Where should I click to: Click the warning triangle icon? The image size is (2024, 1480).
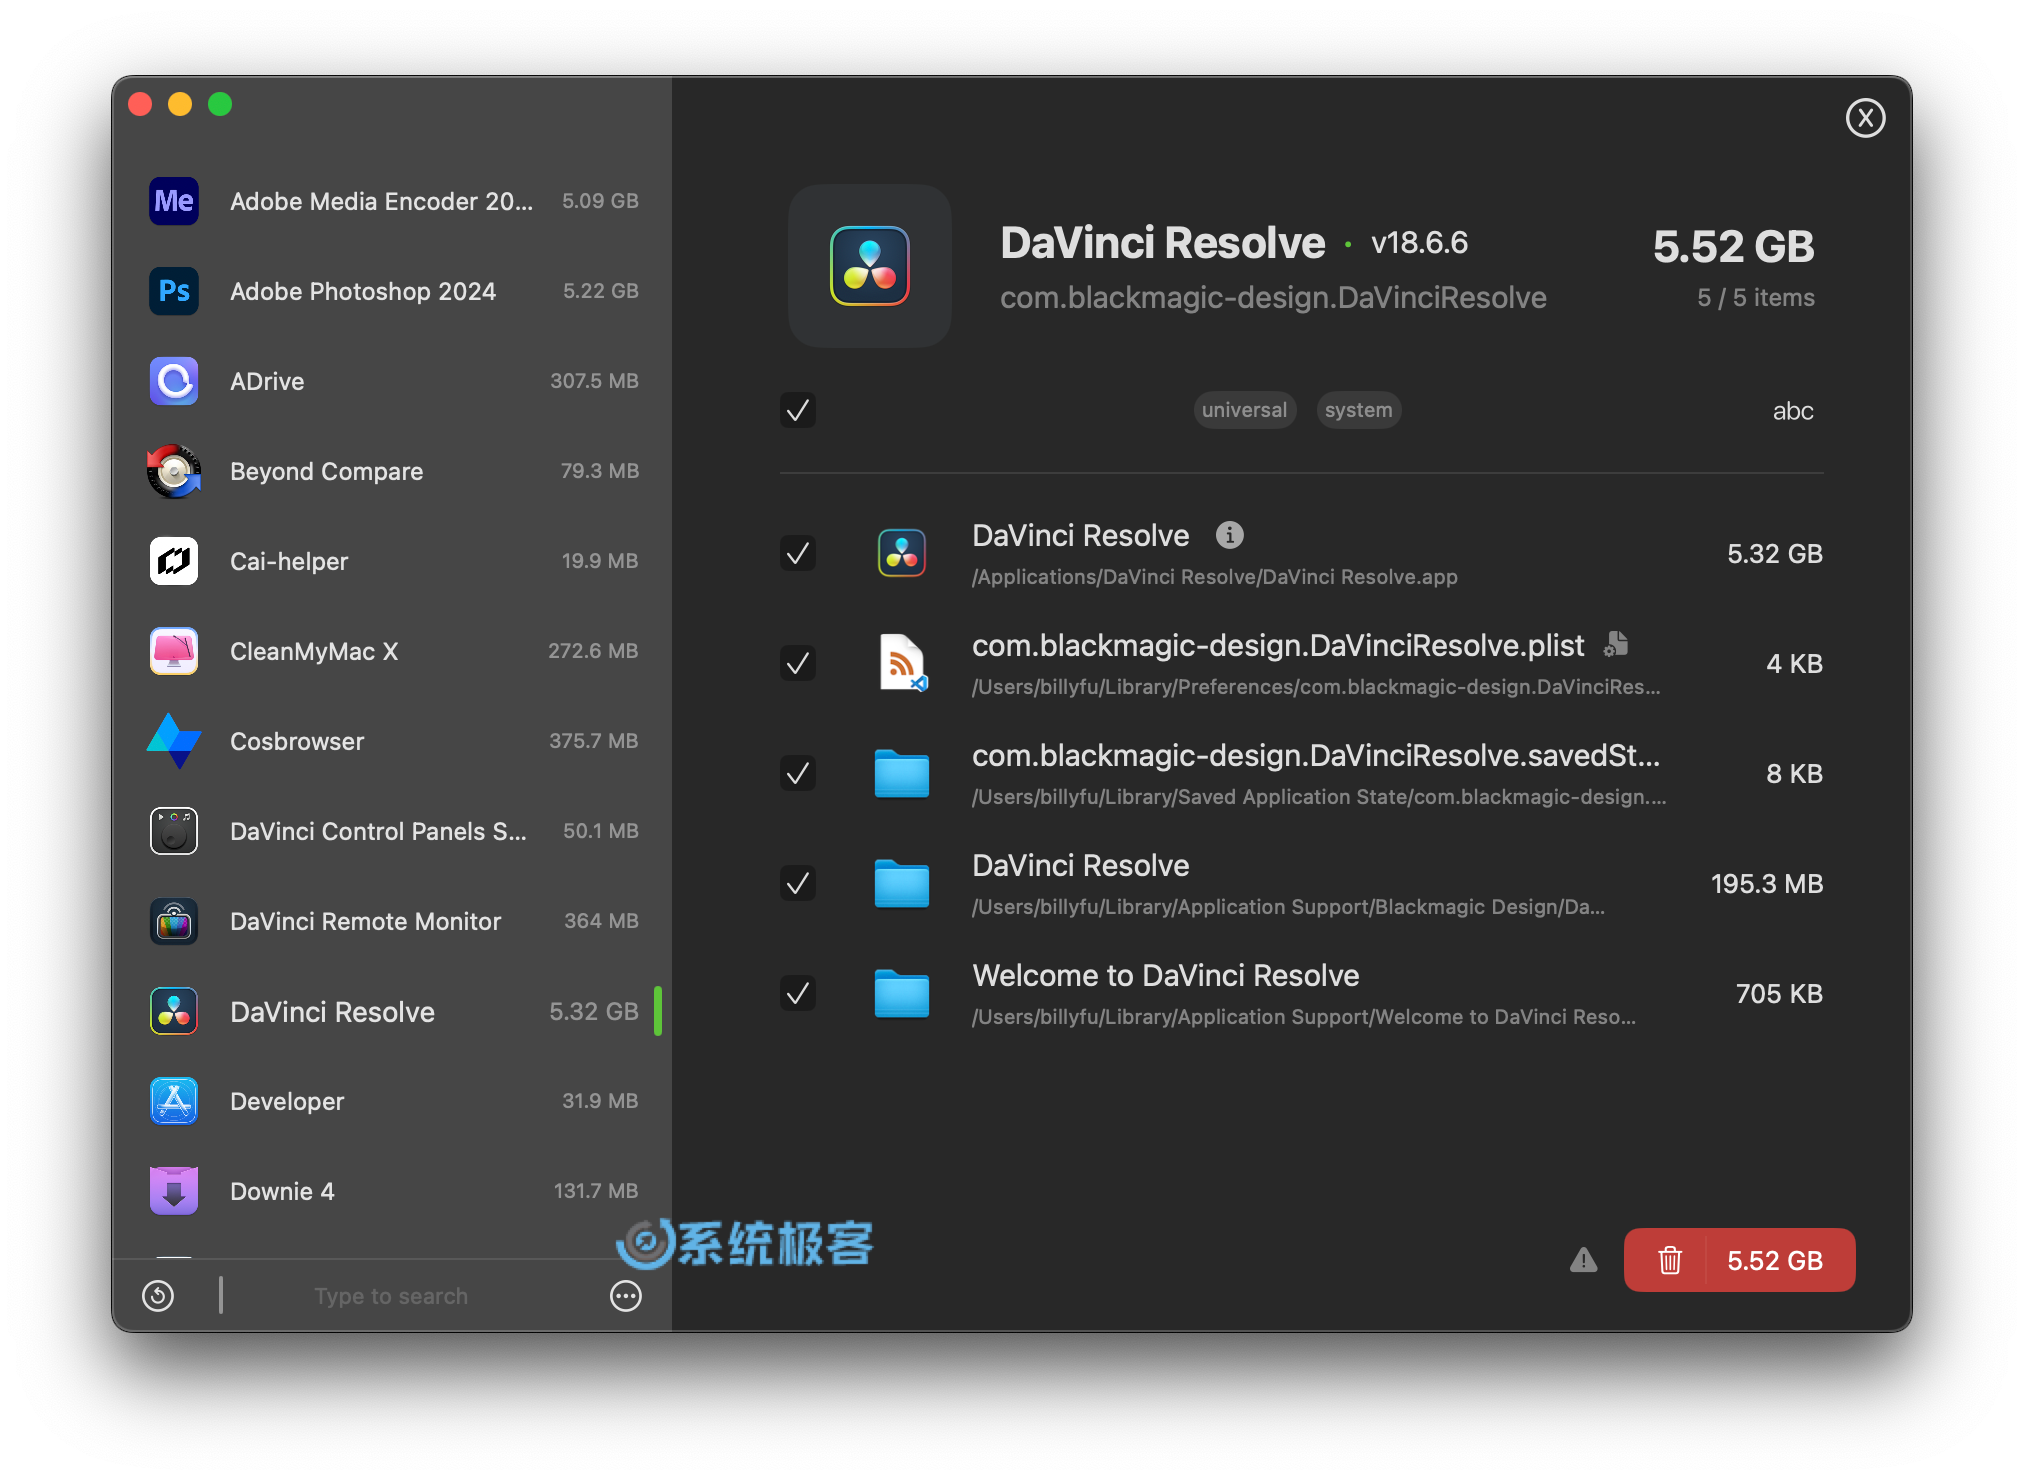[1583, 1260]
